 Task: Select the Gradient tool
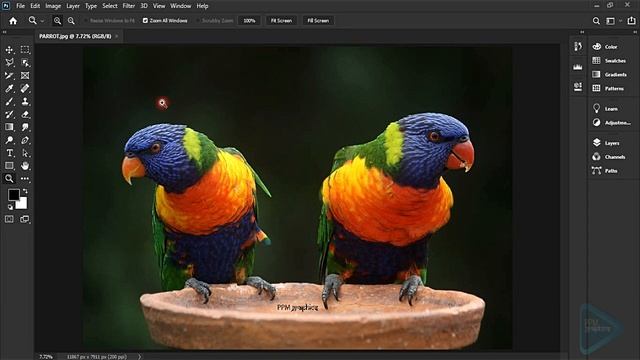tap(9, 127)
